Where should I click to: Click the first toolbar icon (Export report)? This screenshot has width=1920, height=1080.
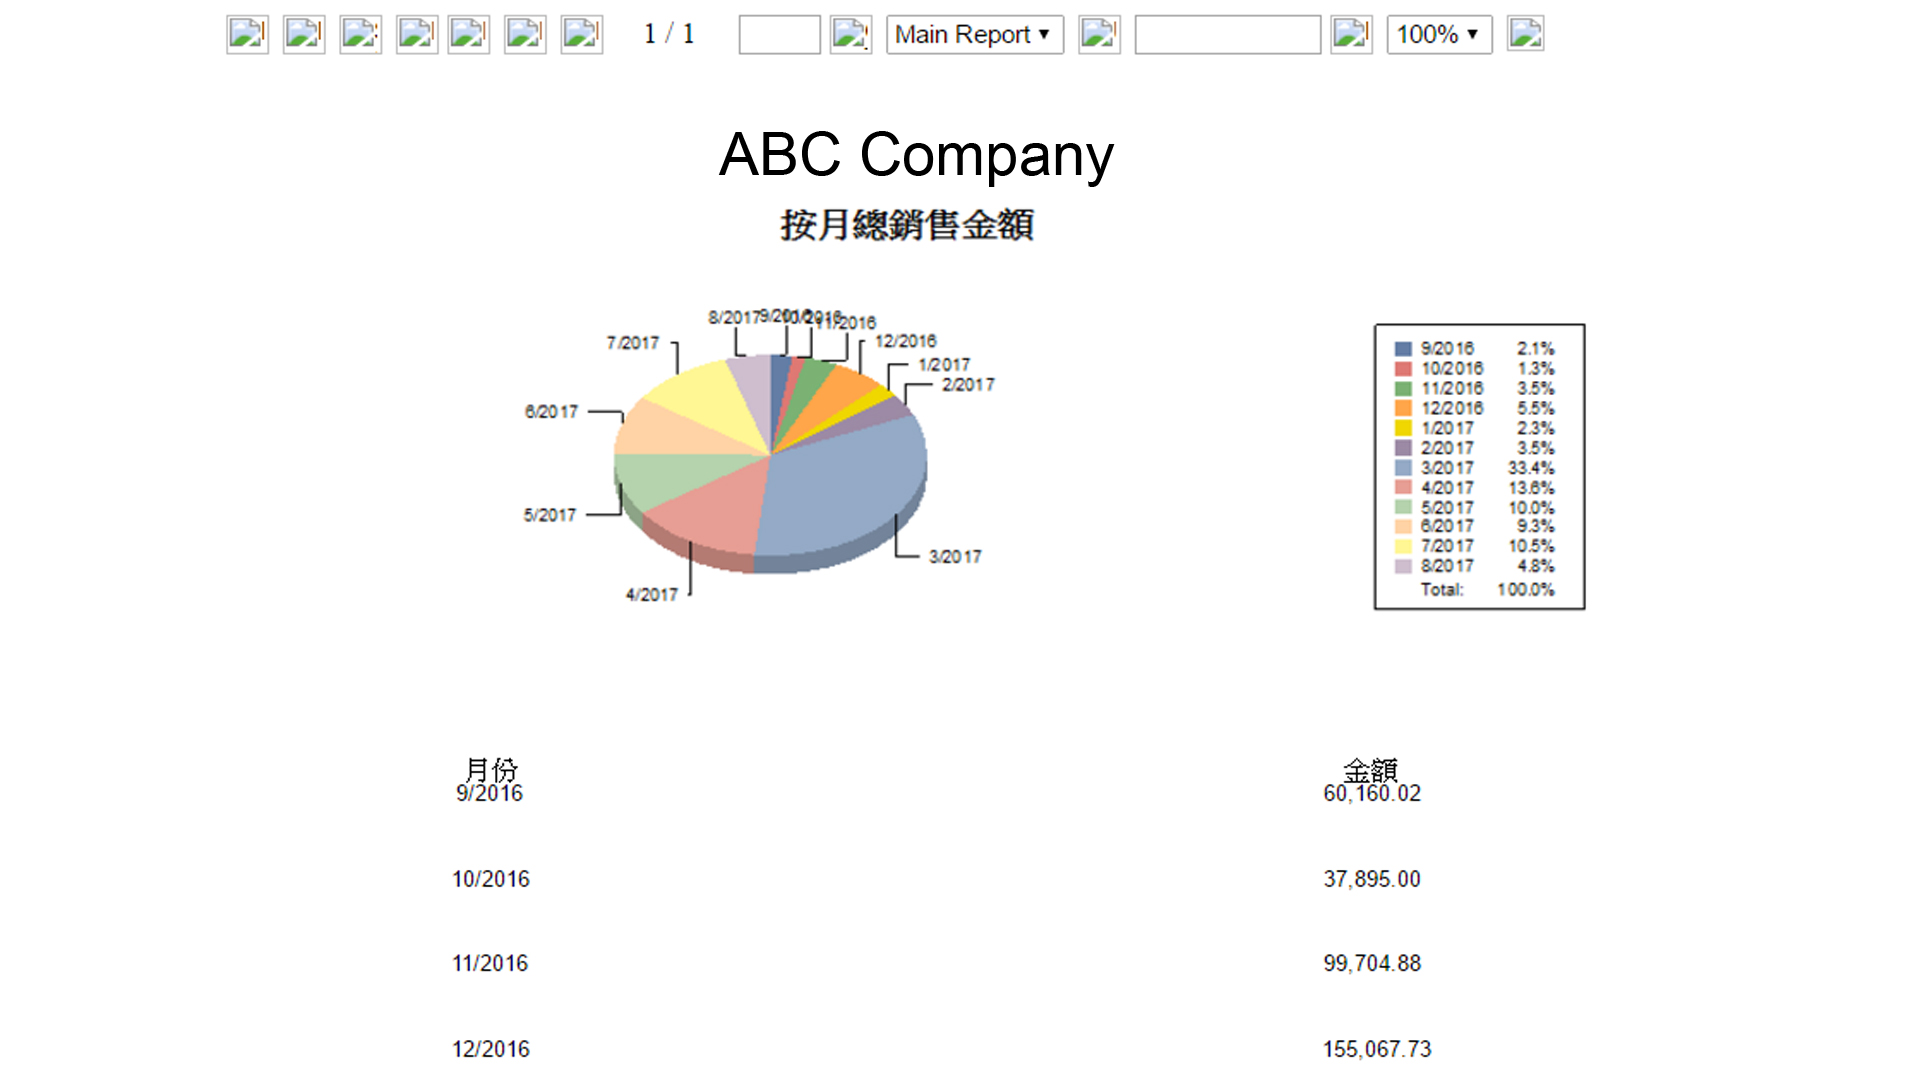pyautogui.click(x=247, y=34)
